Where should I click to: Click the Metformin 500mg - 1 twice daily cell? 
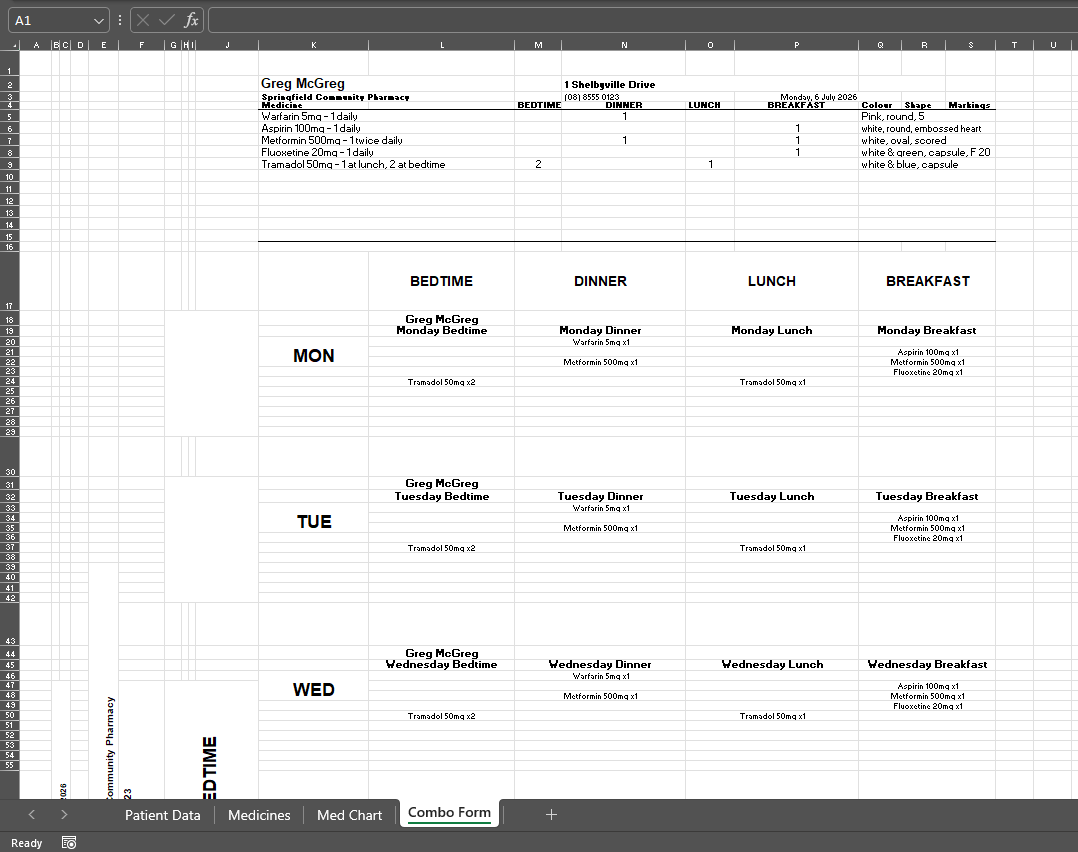click(x=332, y=140)
